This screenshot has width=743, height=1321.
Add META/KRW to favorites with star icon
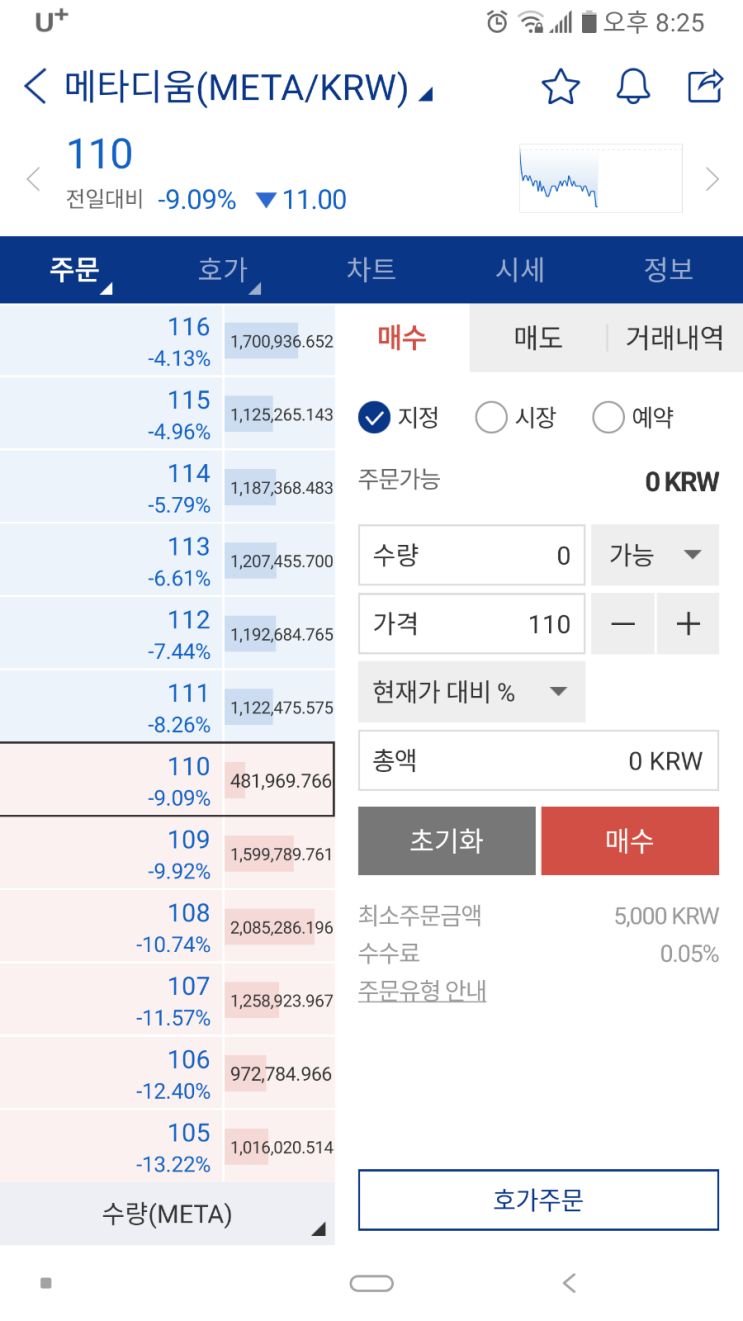pyautogui.click(x=560, y=87)
